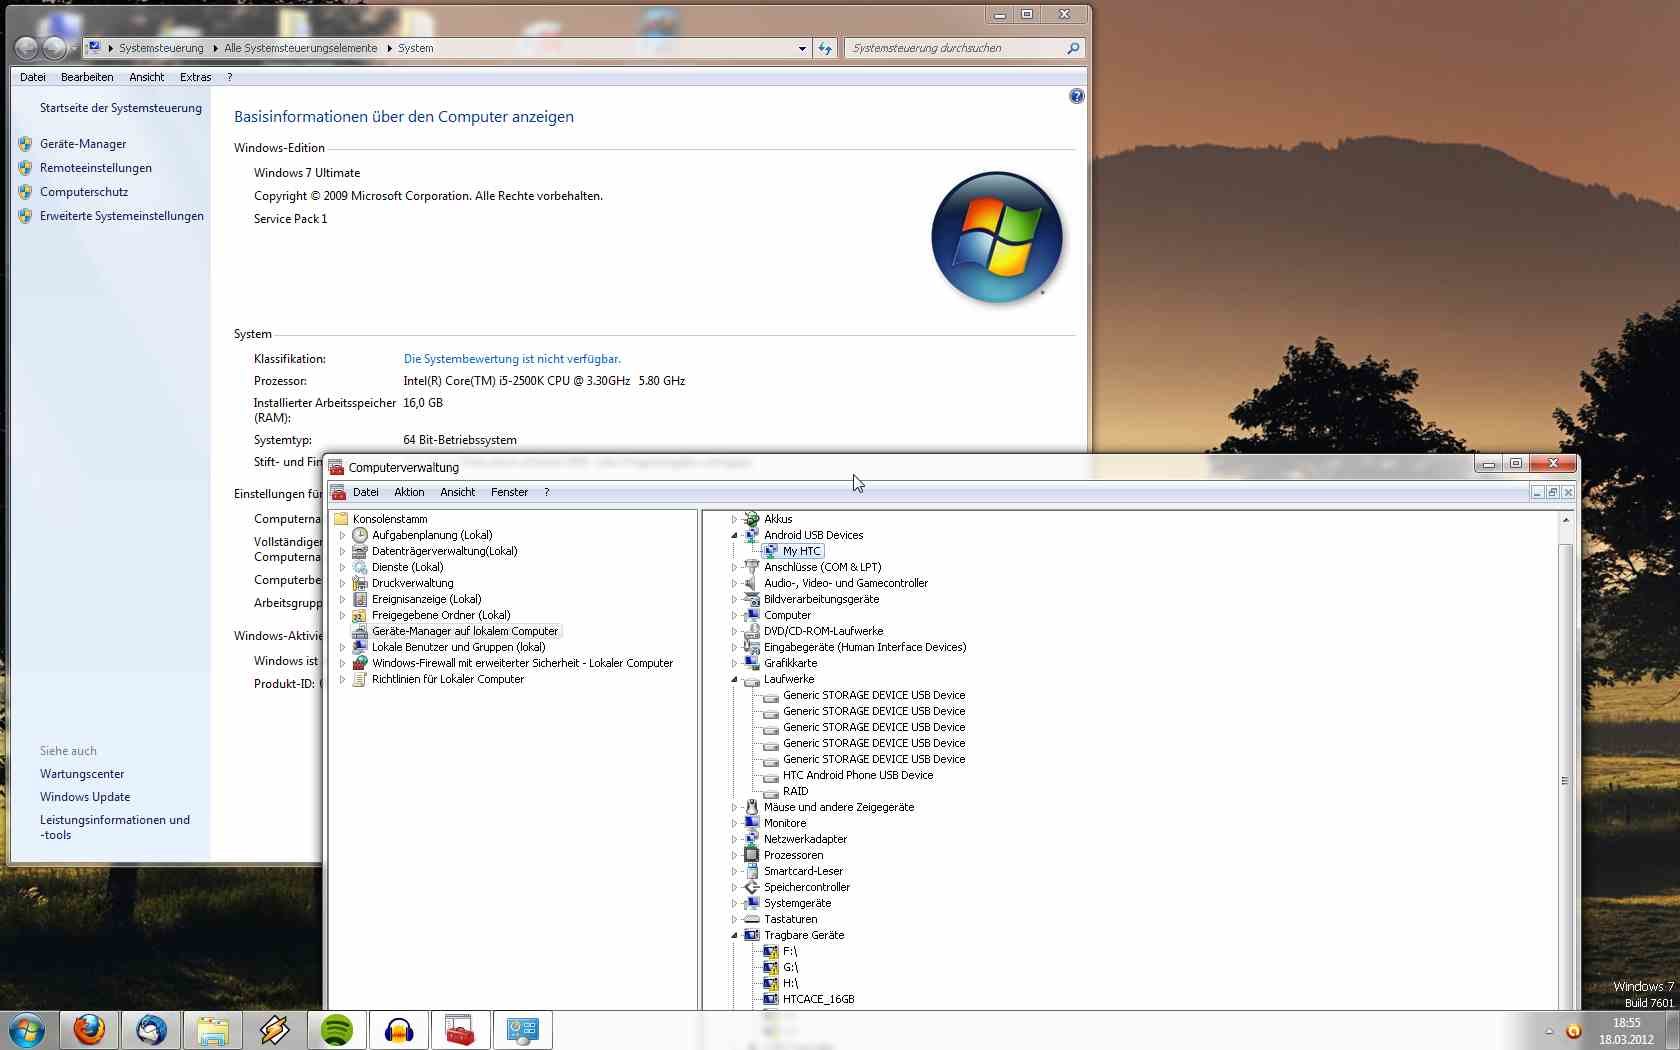The width and height of the screenshot is (1680, 1050).
Task: Open Geräte-Manager link in System sidebar
Action: point(83,144)
